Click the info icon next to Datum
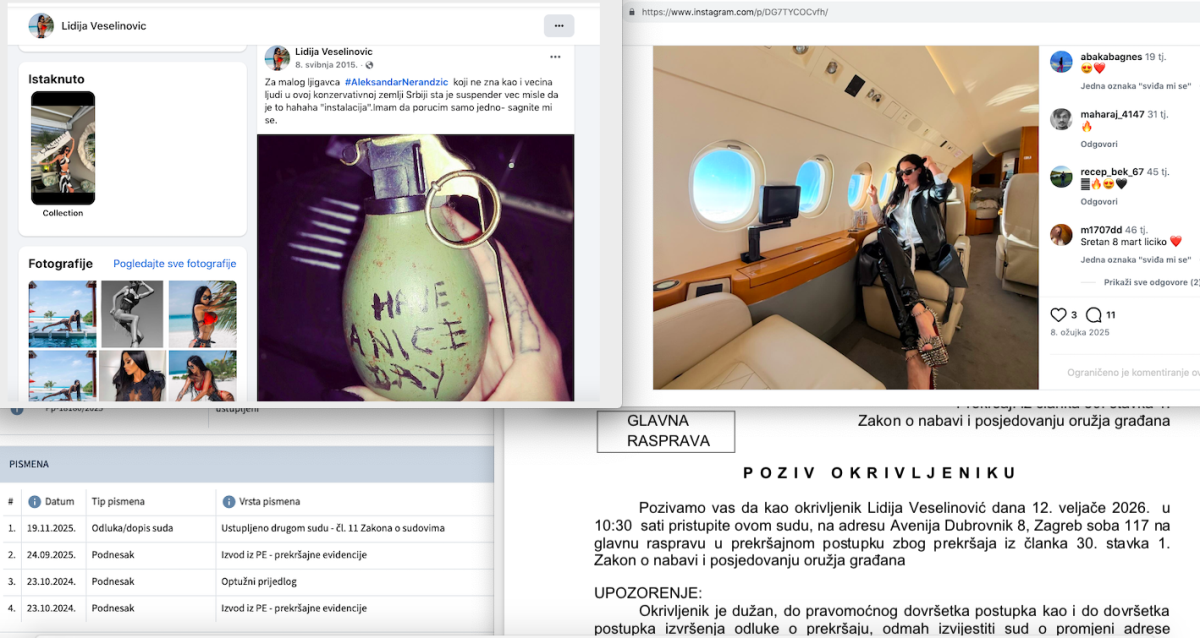 35,501
